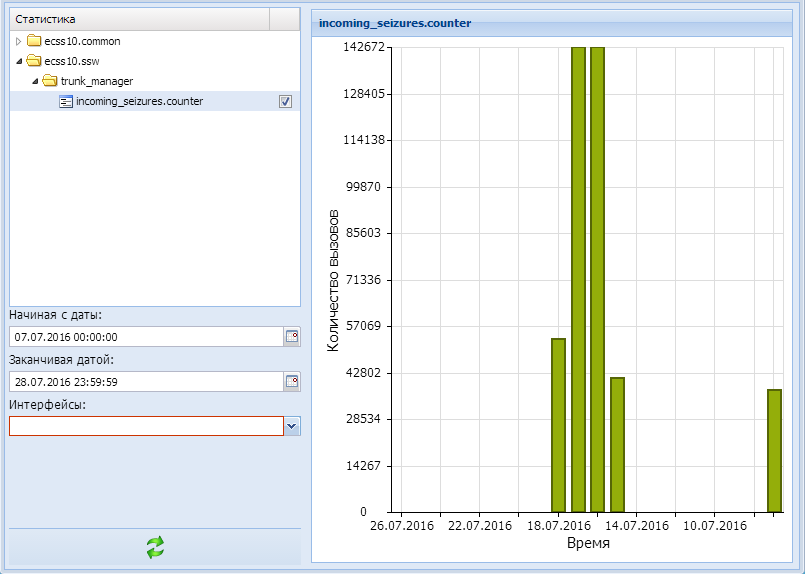Image resolution: width=805 pixels, height=574 pixels.
Task: Open the Интерфейсы dropdown list
Action: coord(292,426)
